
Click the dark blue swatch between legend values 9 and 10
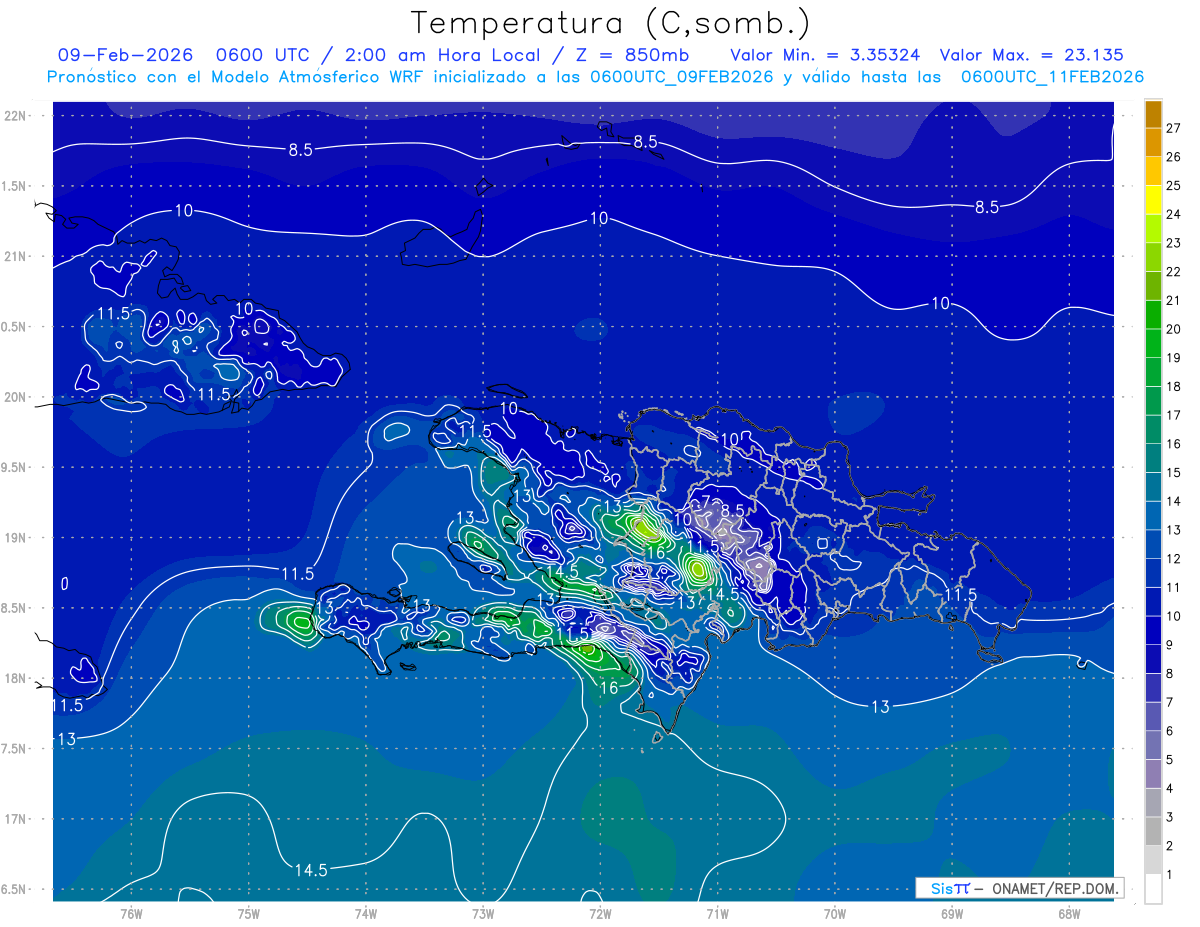pos(1153,630)
